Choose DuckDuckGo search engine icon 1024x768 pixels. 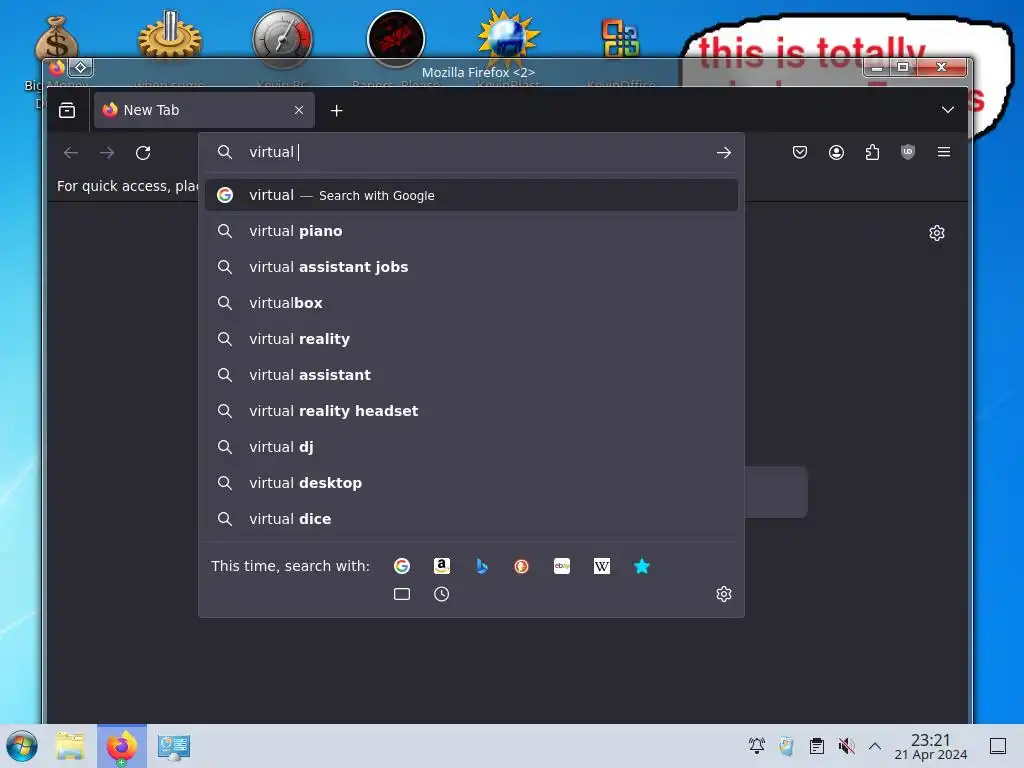[x=521, y=566]
